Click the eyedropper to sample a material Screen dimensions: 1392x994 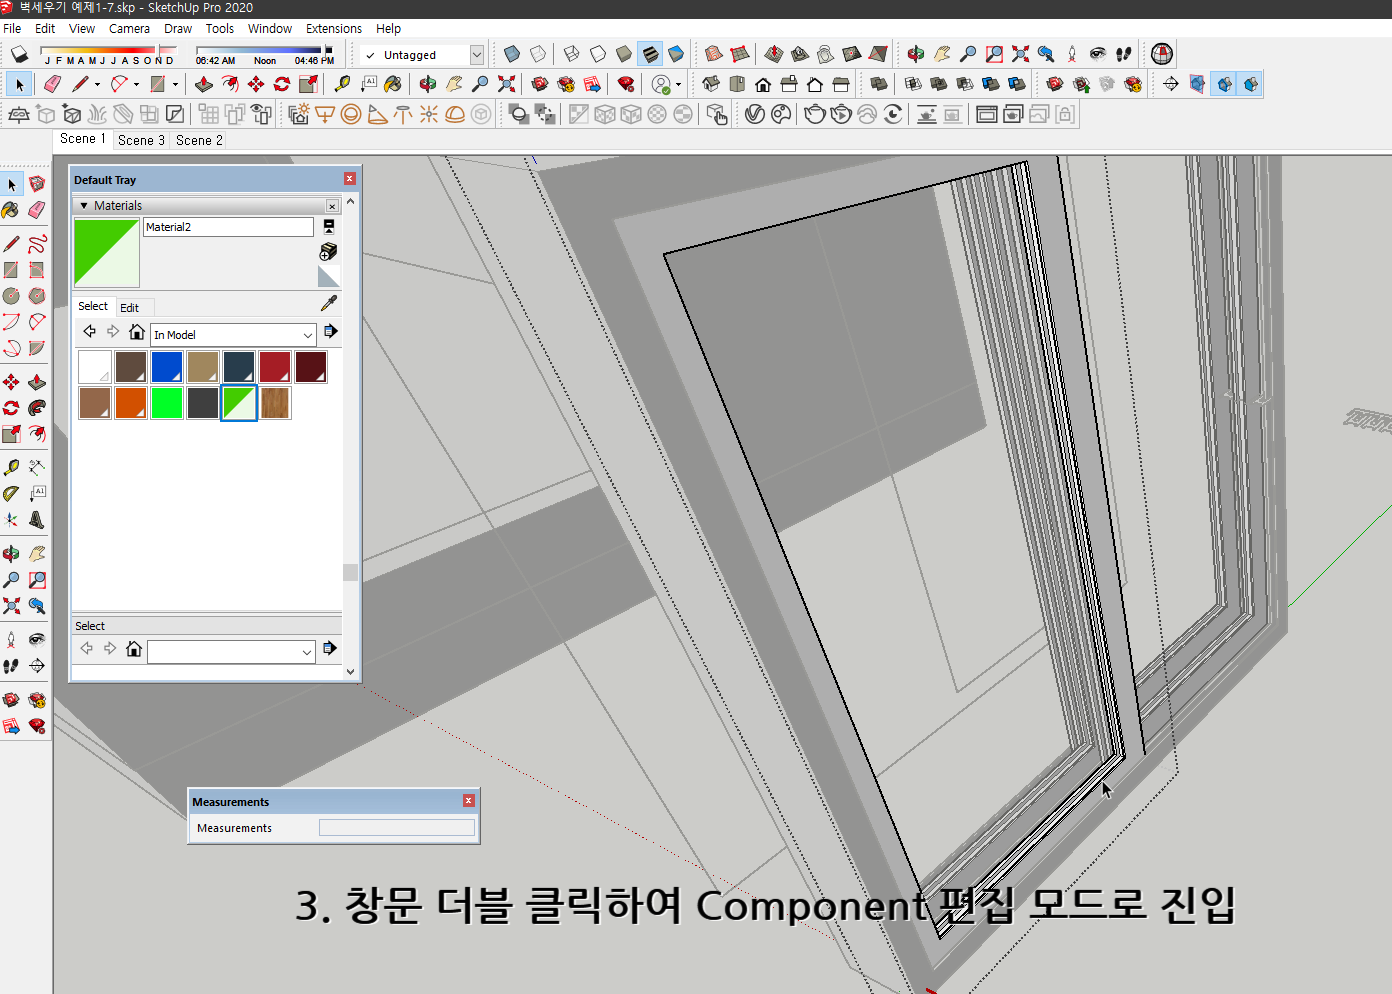[x=329, y=302]
